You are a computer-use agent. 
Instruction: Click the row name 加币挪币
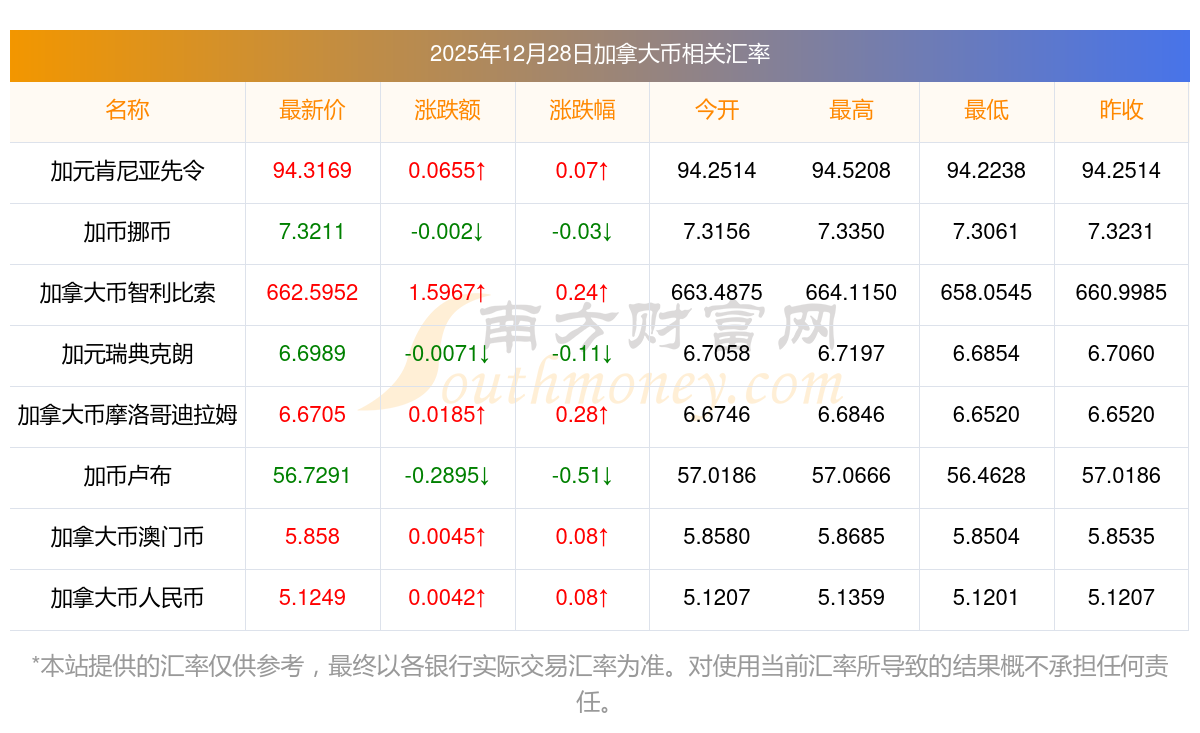127,232
